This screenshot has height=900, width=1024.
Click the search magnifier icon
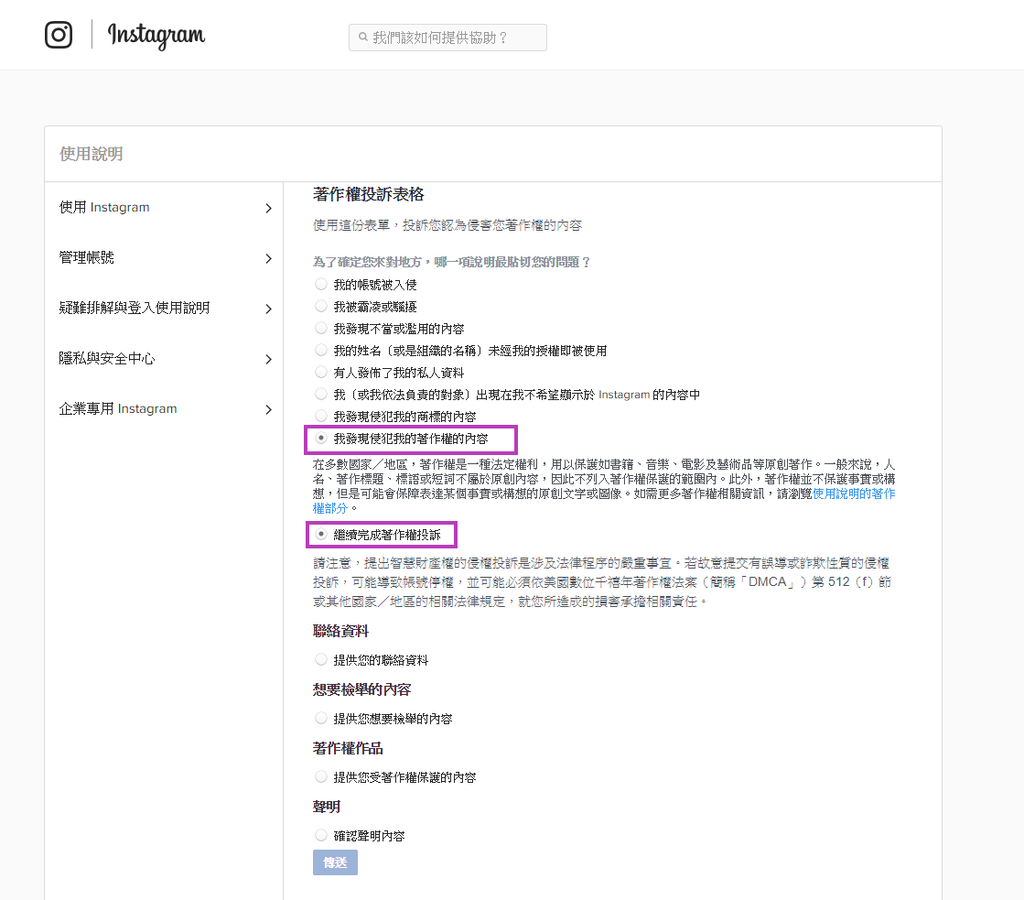(363, 37)
